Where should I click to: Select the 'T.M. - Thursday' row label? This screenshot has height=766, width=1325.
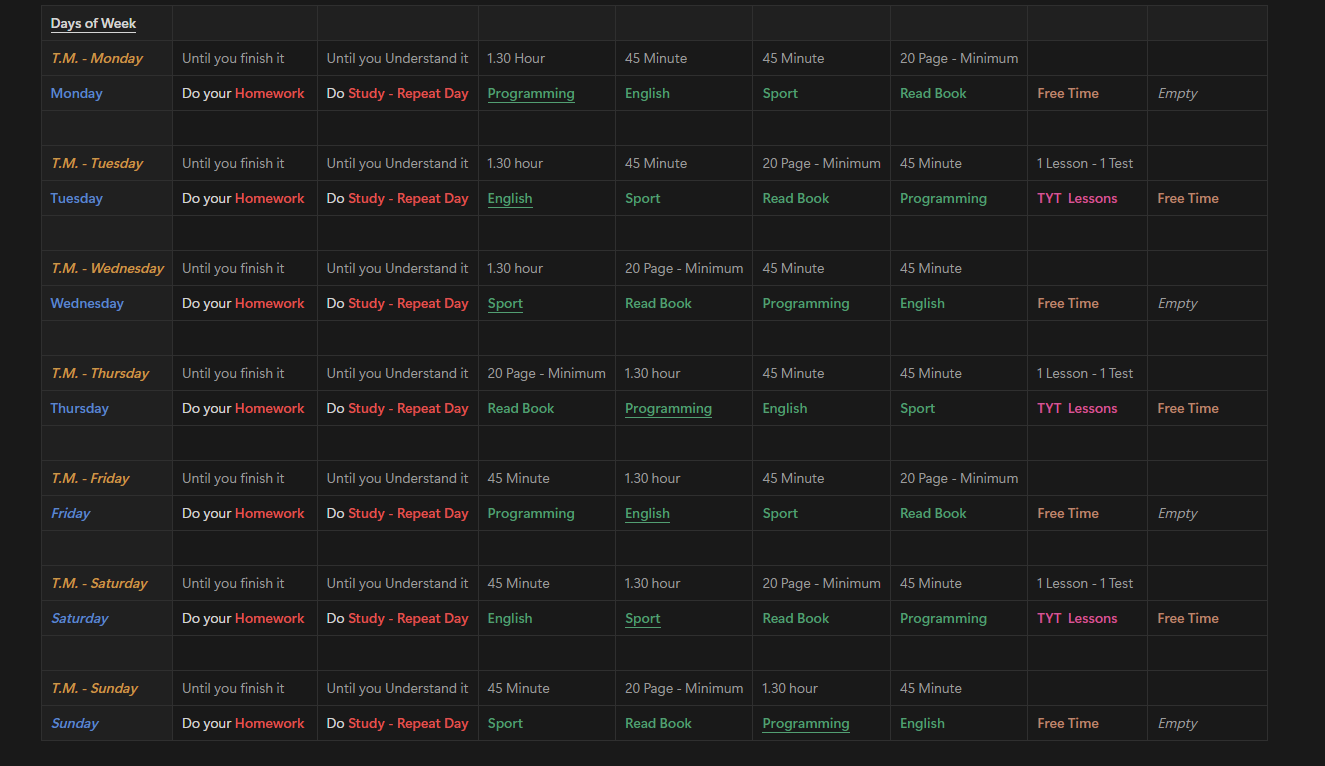pos(100,373)
